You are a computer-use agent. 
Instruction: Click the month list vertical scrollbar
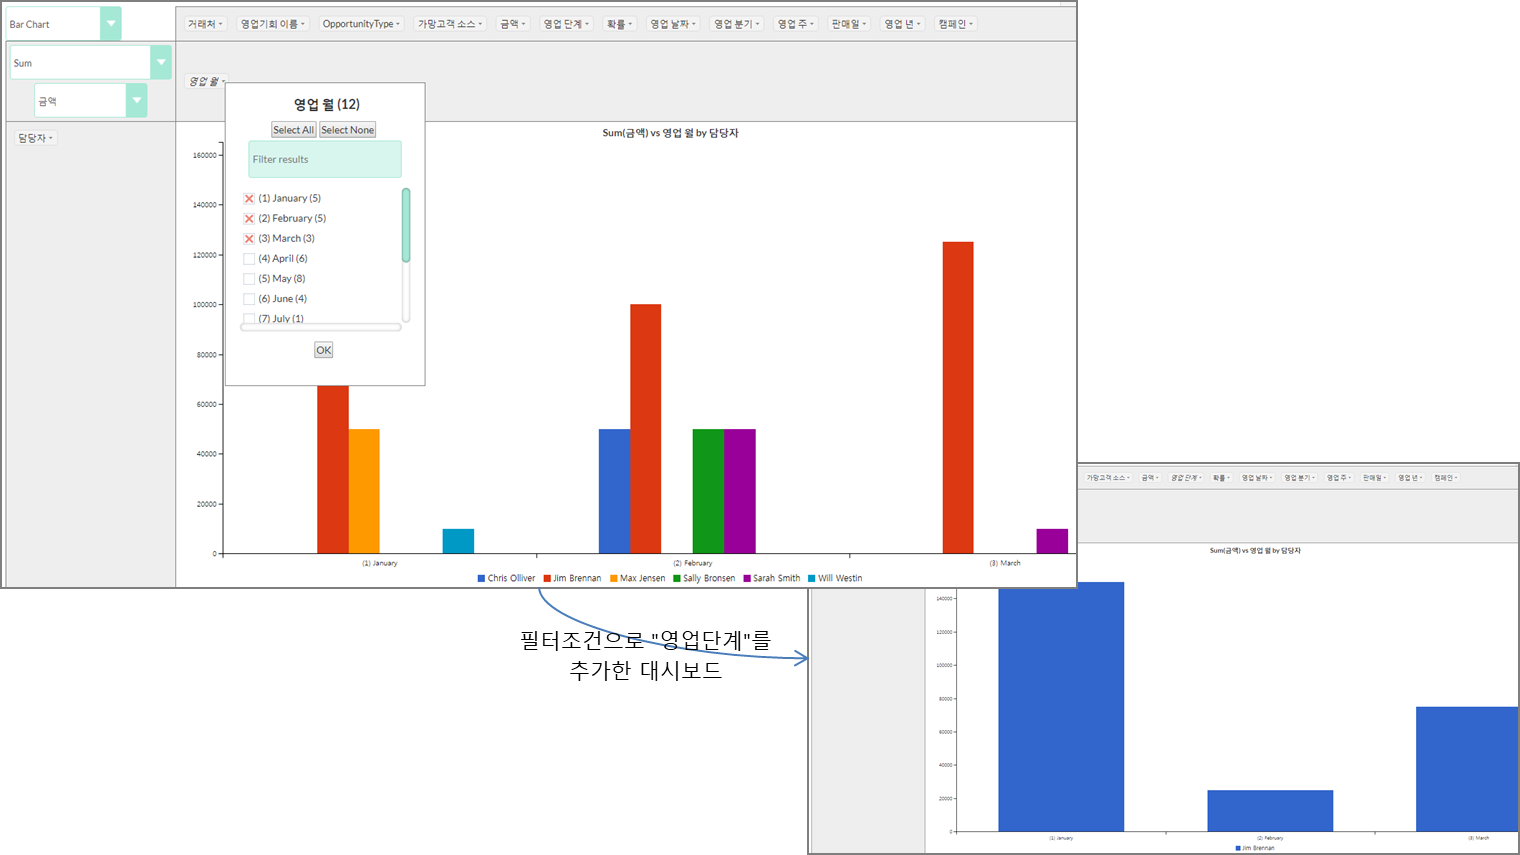[x=406, y=226]
